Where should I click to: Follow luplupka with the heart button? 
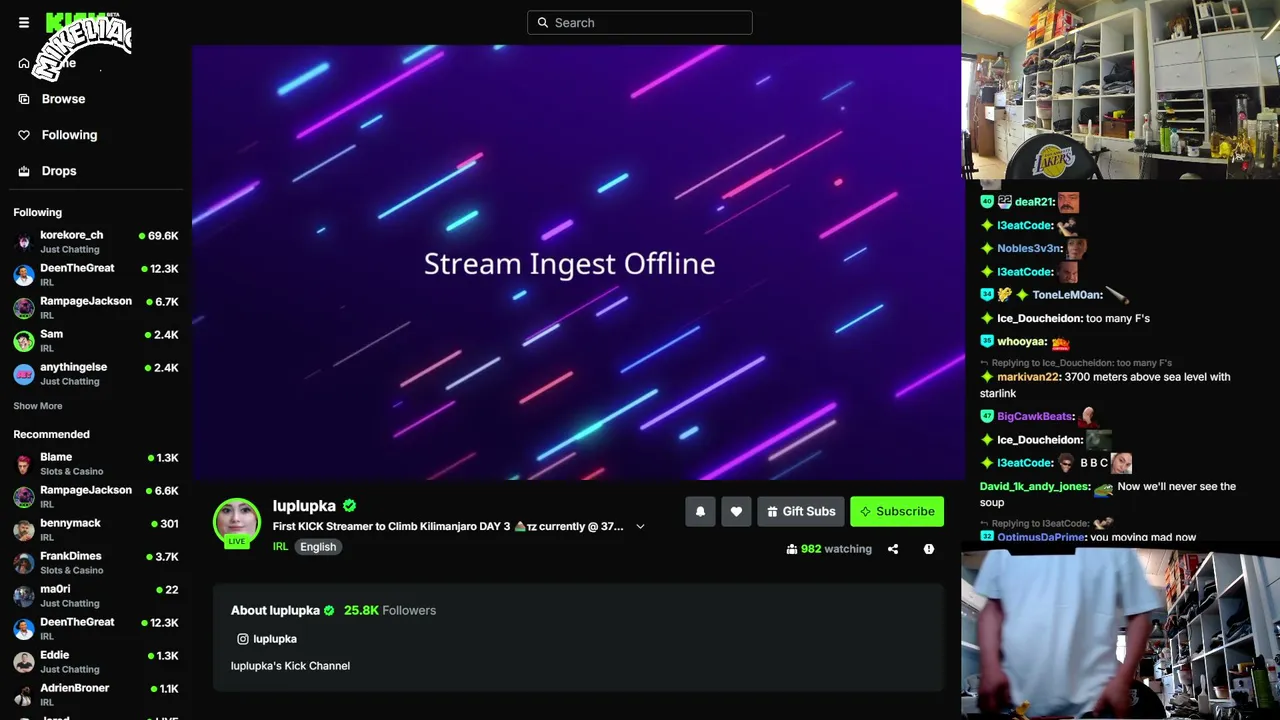pos(736,512)
